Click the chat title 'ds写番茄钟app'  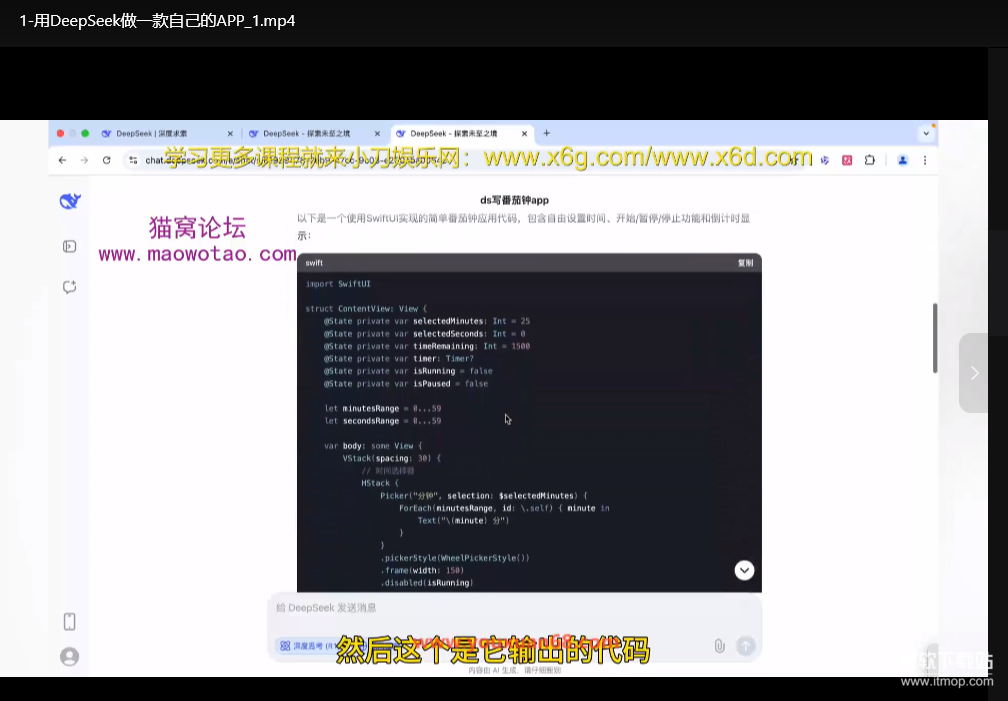[x=514, y=200]
